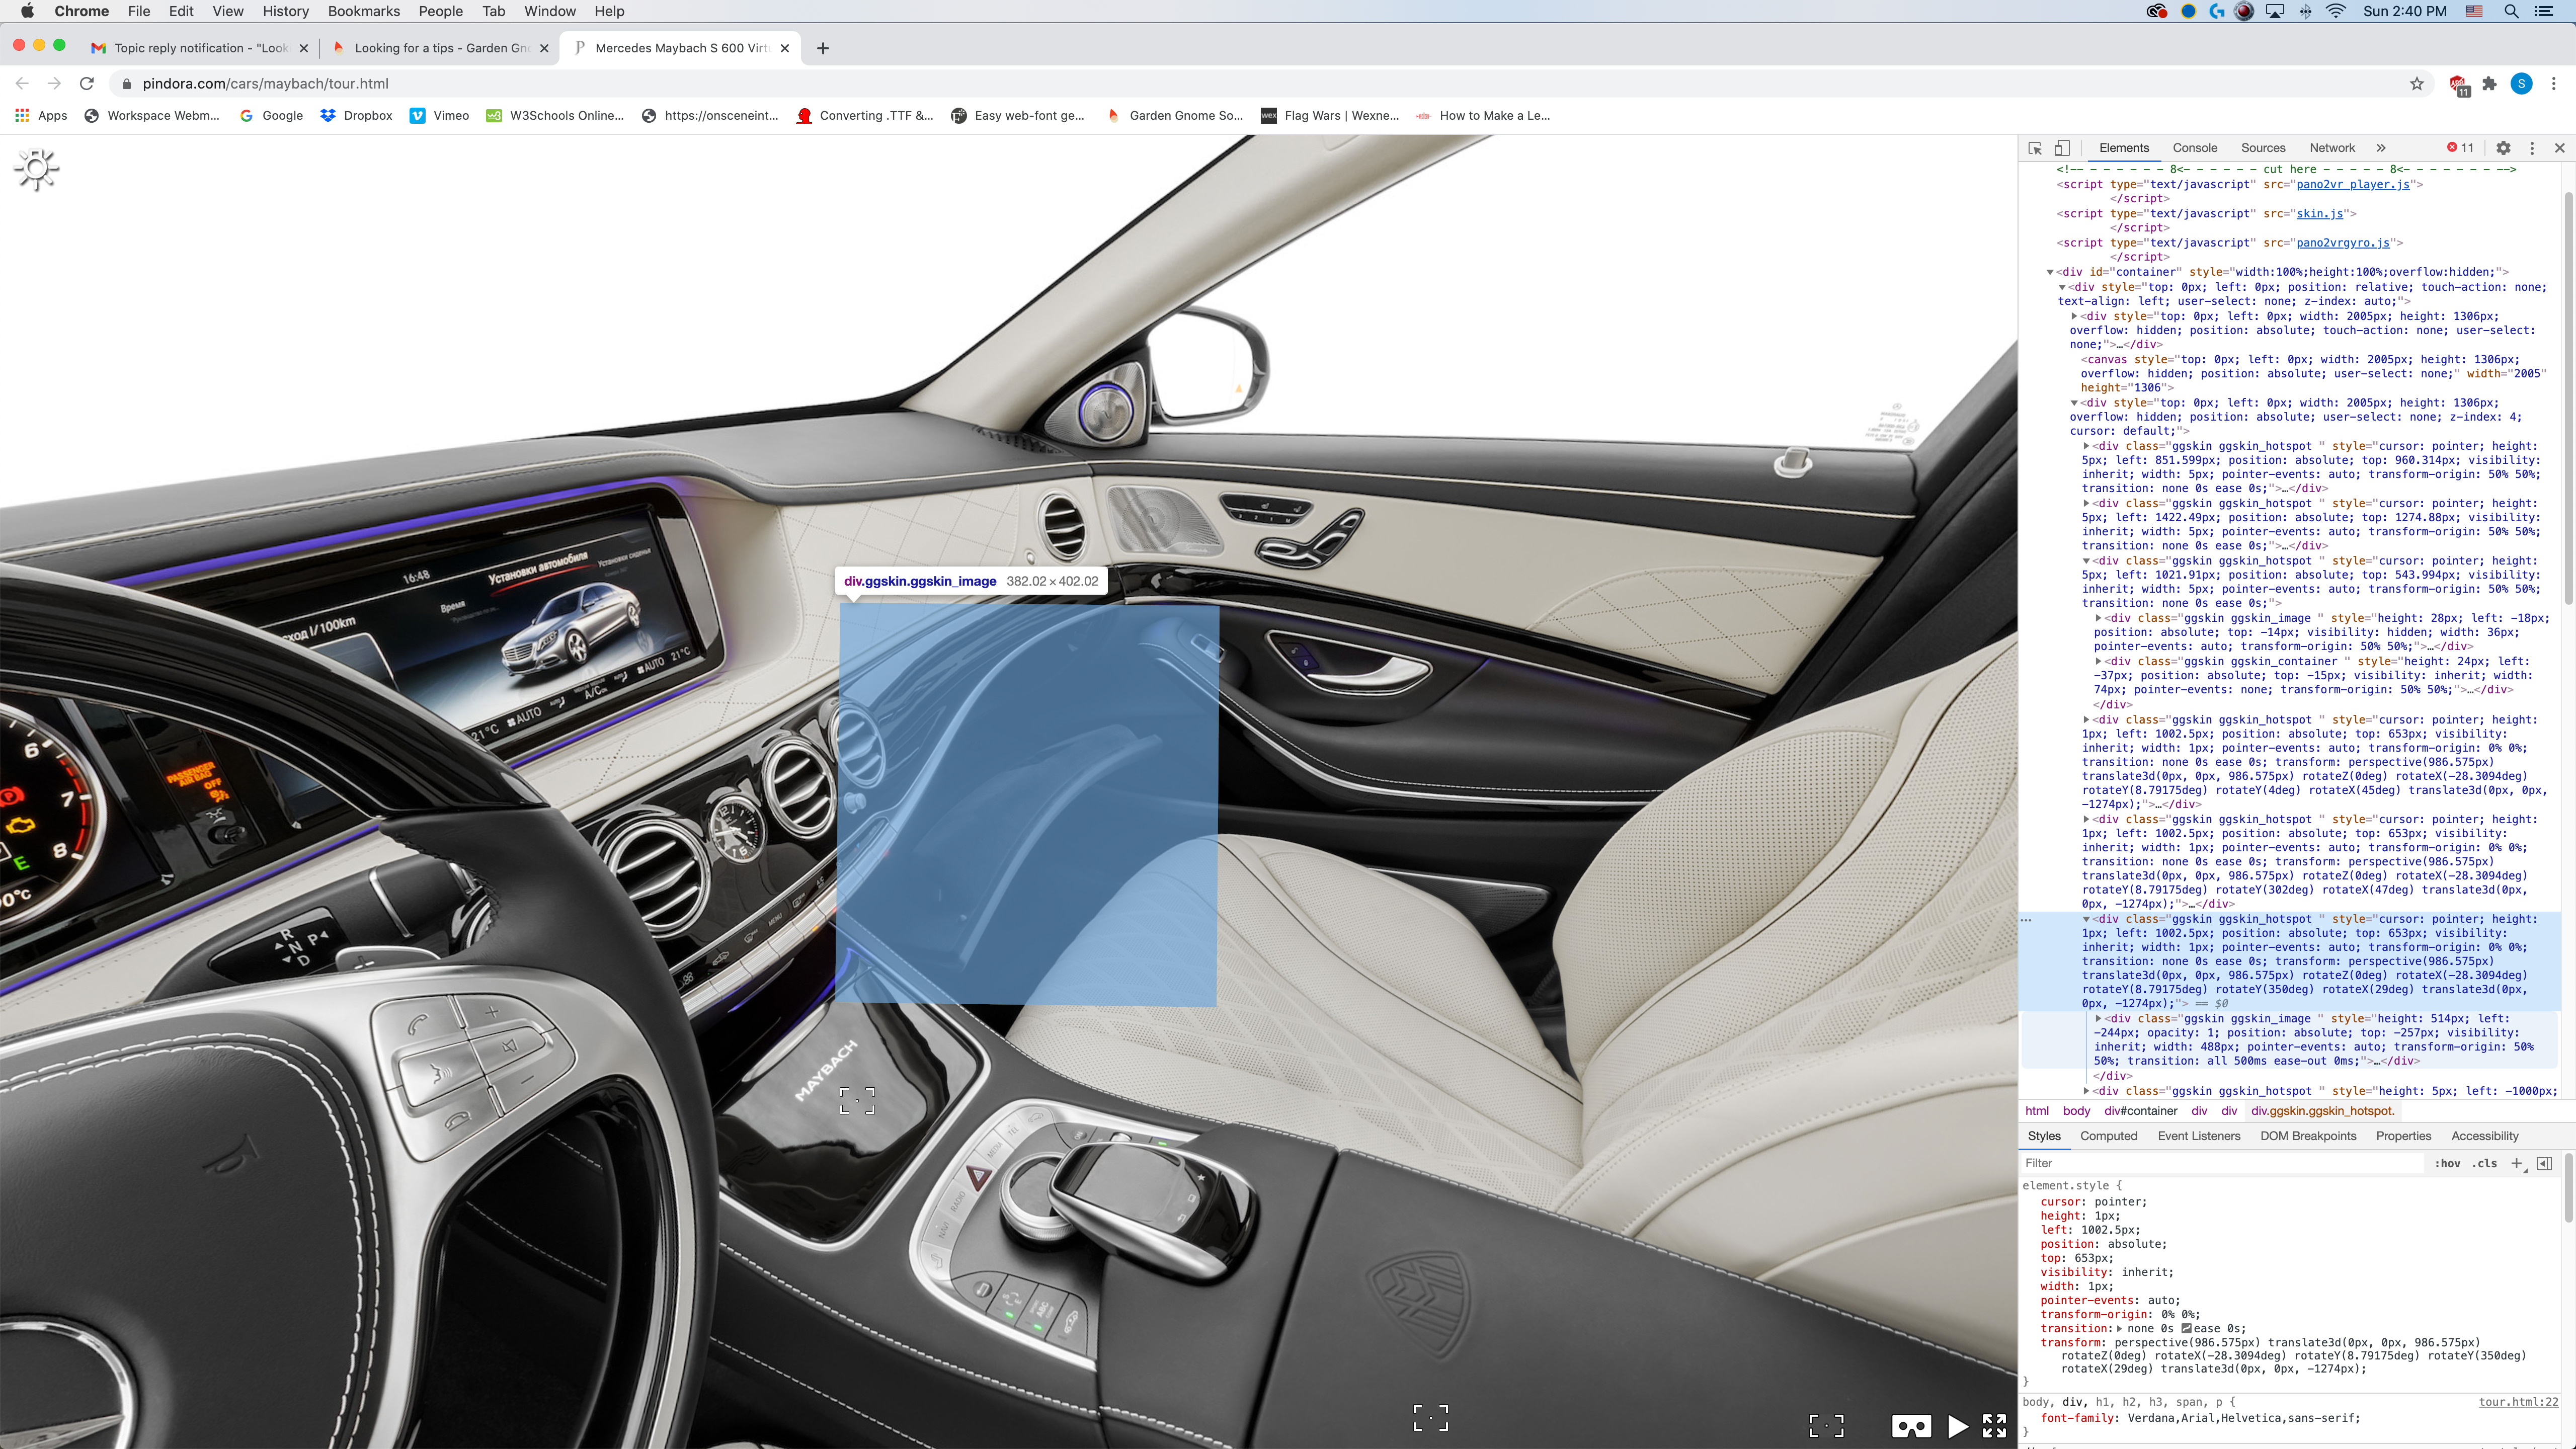Activate the DevTools element inspect picker
The height and width of the screenshot is (1449, 2576).
coord(2035,148)
